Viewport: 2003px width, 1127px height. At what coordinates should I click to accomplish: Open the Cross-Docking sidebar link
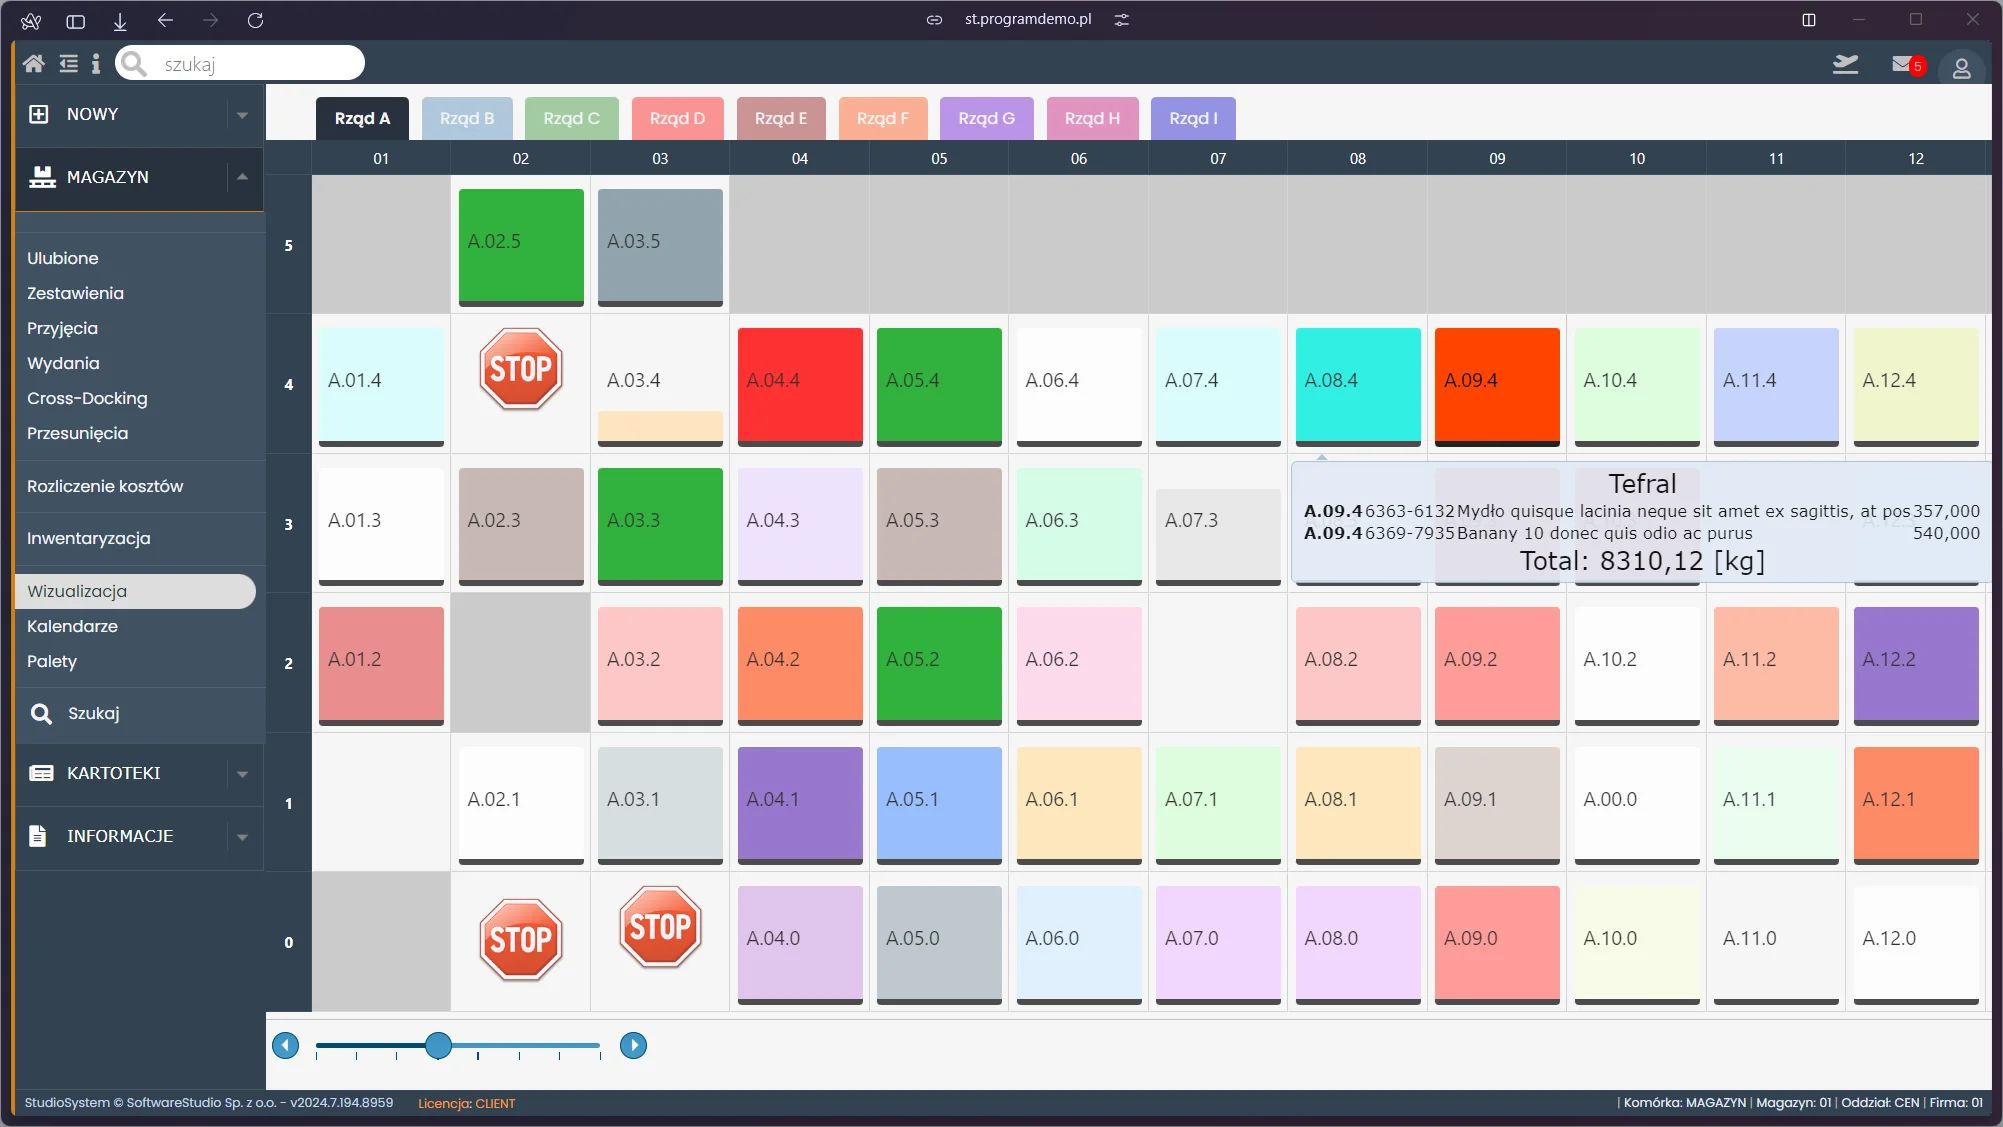[x=87, y=398]
